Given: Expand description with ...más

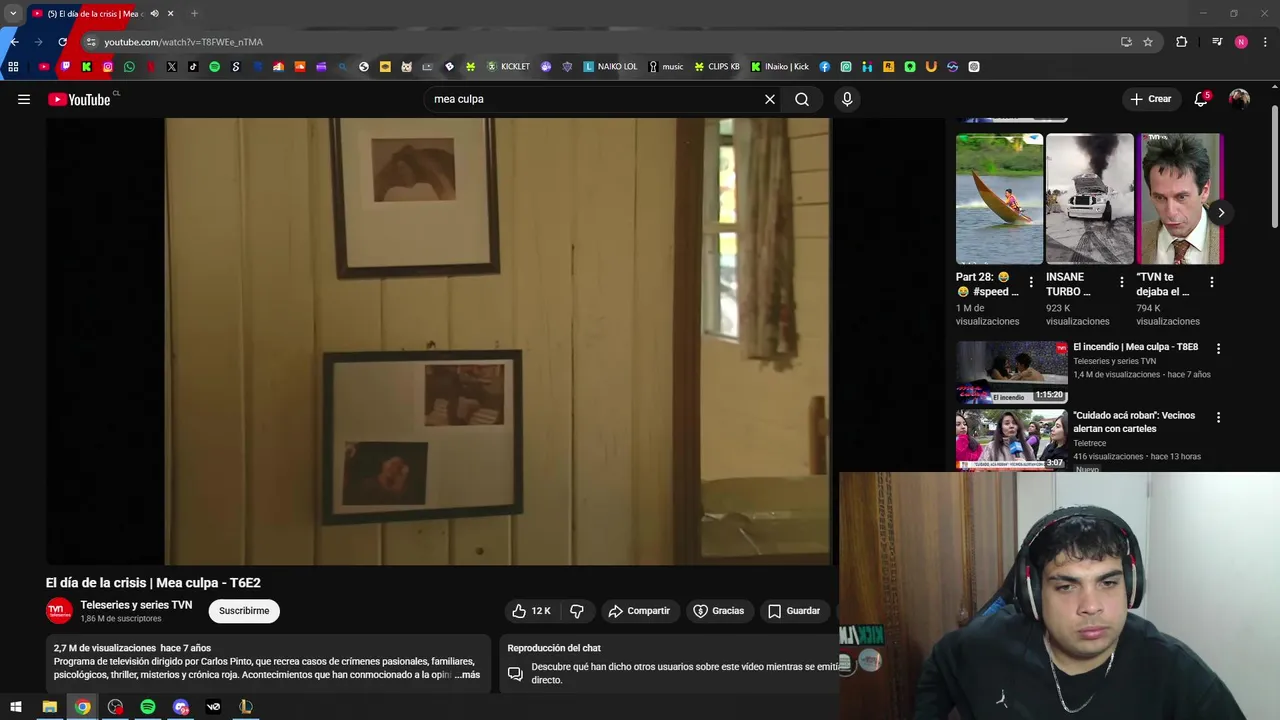Looking at the screenshot, I should (467, 675).
